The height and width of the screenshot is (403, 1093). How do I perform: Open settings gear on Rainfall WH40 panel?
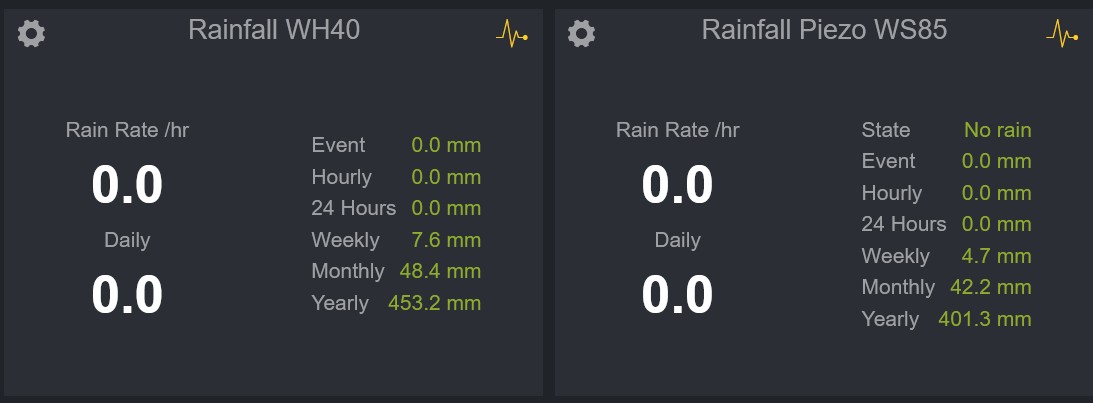[x=32, y=34]
